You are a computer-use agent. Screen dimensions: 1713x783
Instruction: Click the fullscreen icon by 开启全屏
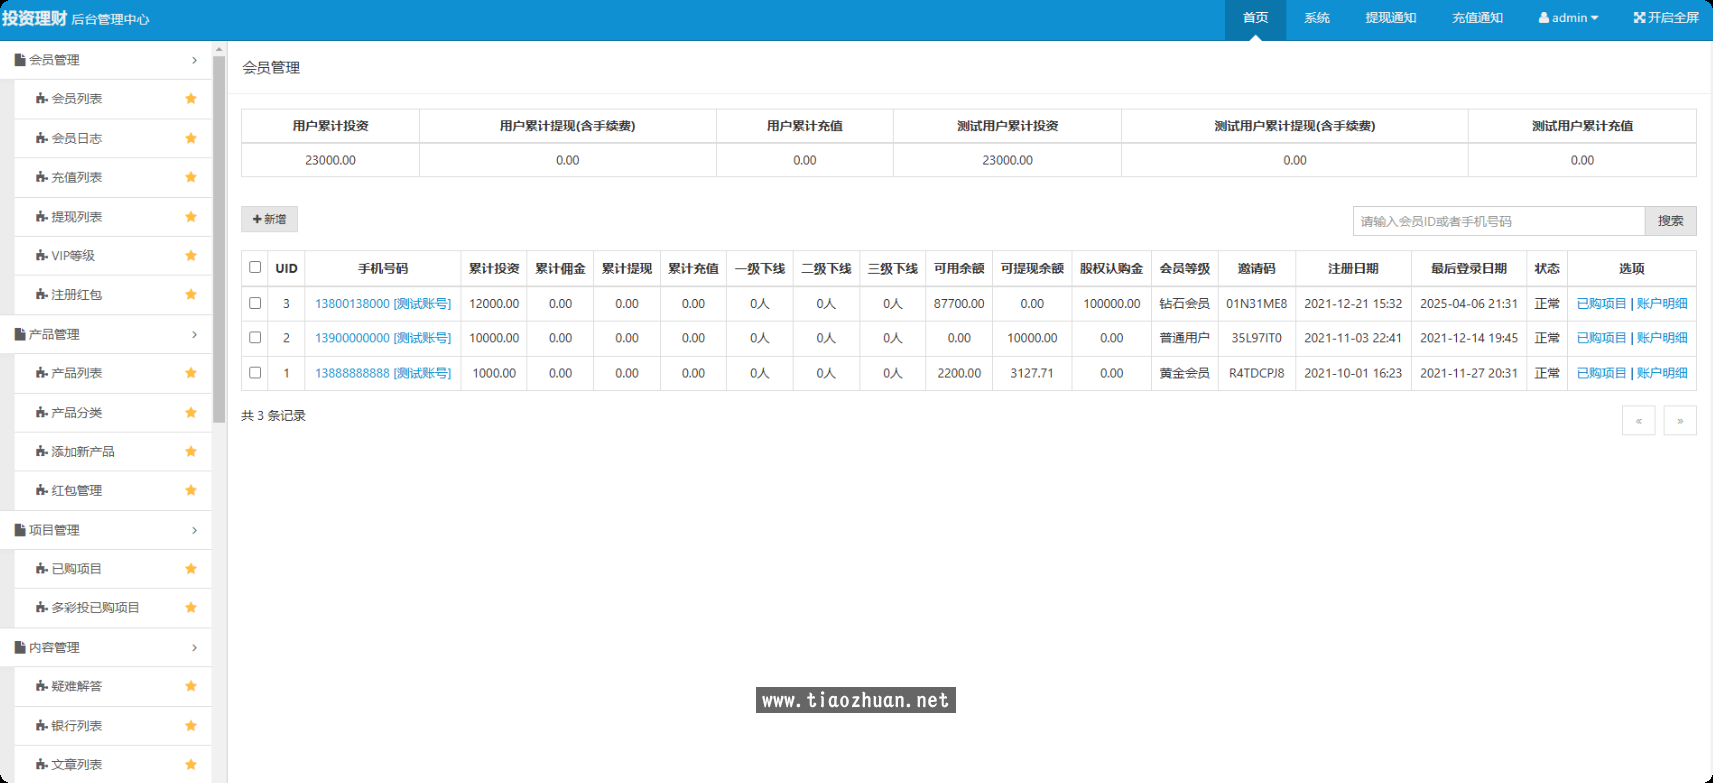tap(1639, 18)
